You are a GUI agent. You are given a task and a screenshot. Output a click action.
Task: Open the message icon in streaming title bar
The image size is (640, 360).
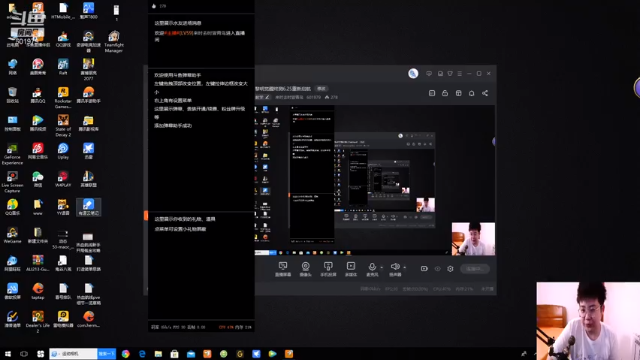[x=429, y=73]
